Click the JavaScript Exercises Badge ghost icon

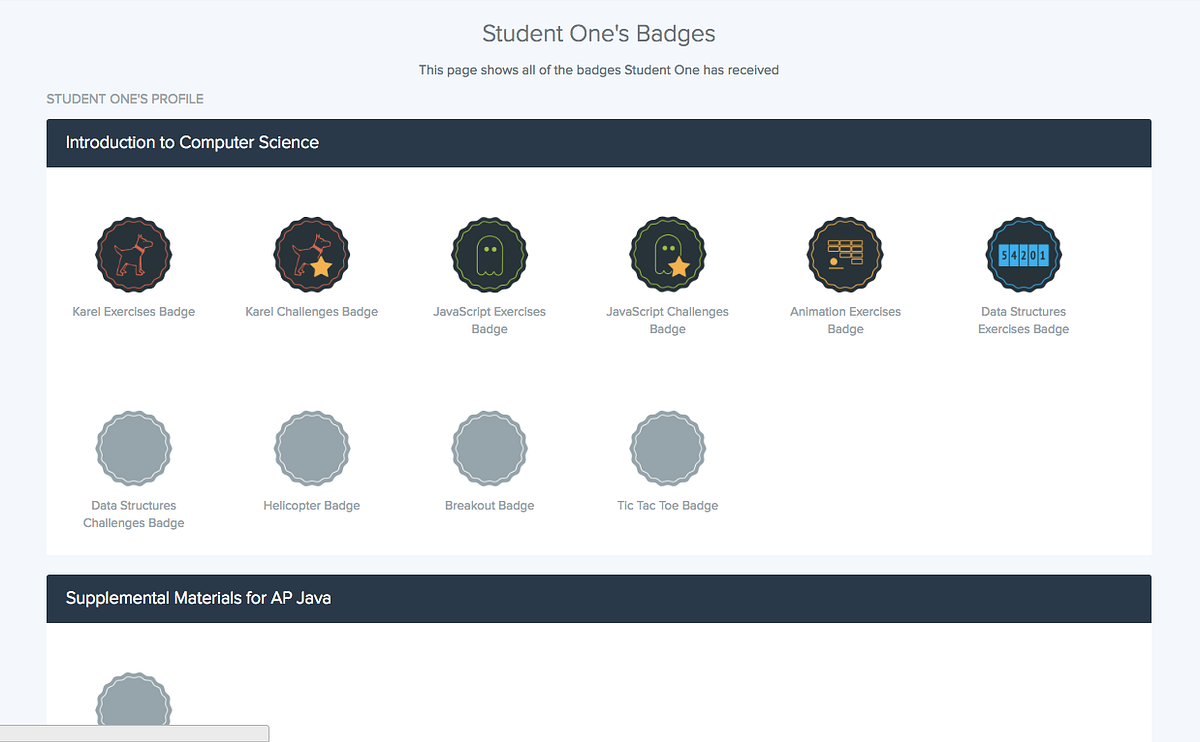(x=489, y=254)
